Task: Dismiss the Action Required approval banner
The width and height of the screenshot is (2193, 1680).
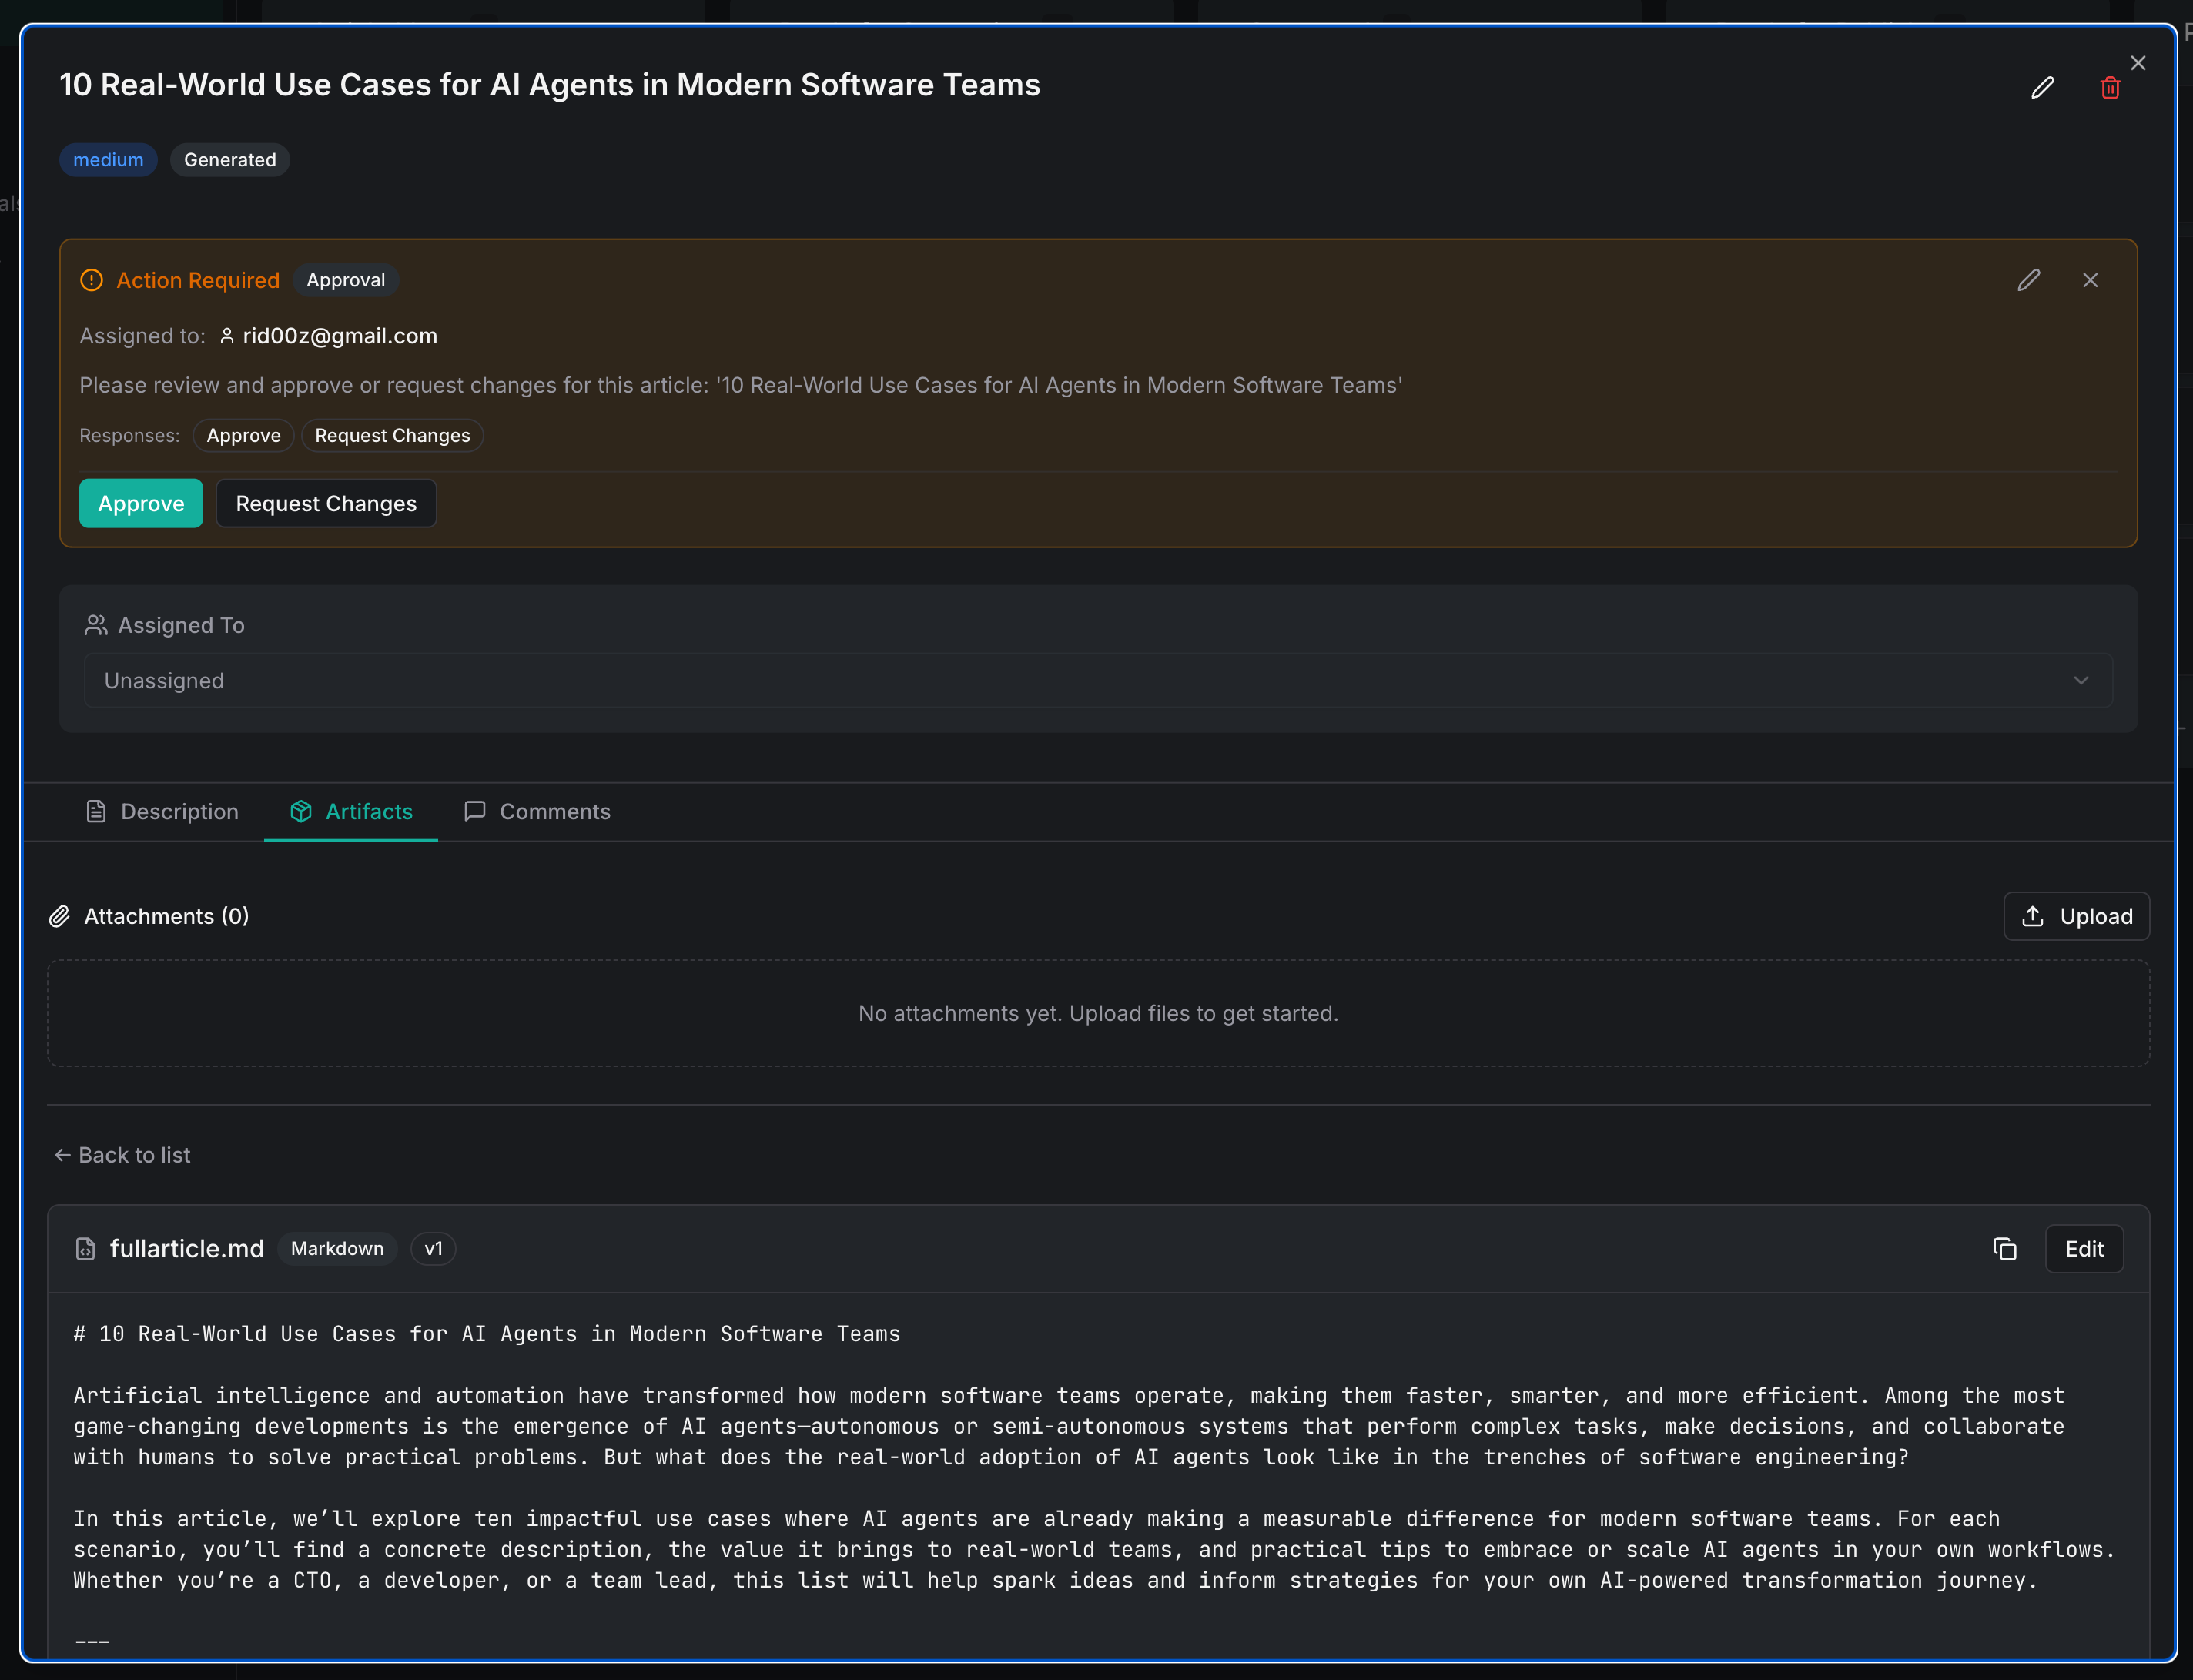Action: point(2090,280)
